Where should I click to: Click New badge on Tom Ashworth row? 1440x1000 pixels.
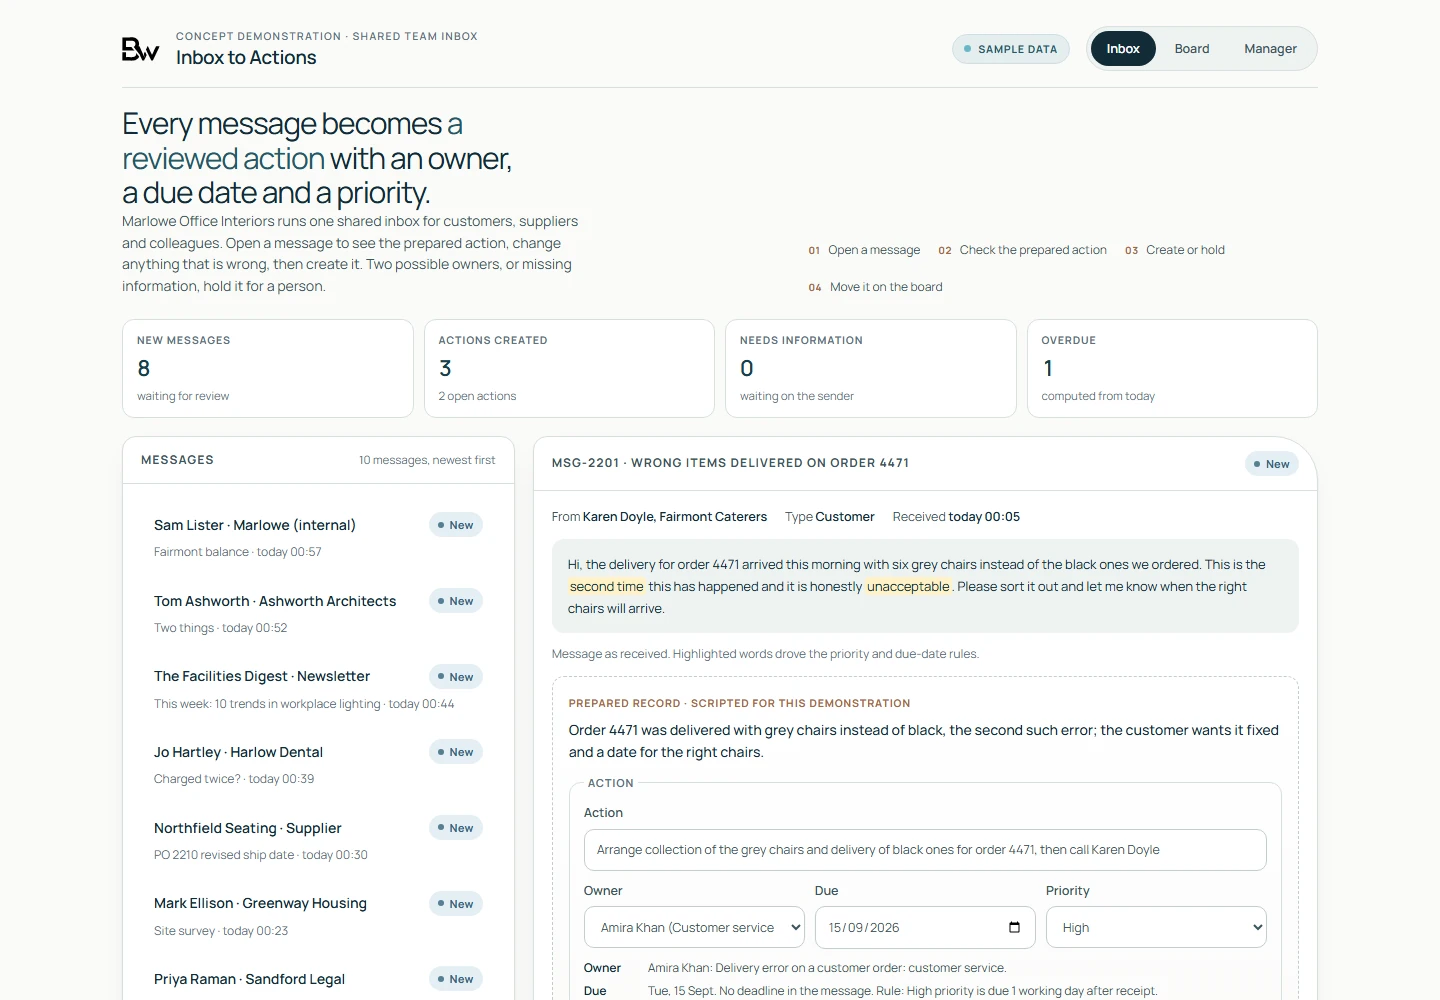pyautogui.click(x=456, y=601)
